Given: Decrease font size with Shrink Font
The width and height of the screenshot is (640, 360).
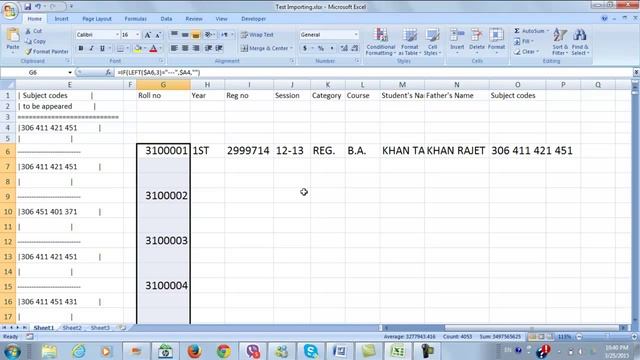Looking at the screenshot, I should point(158,35).
